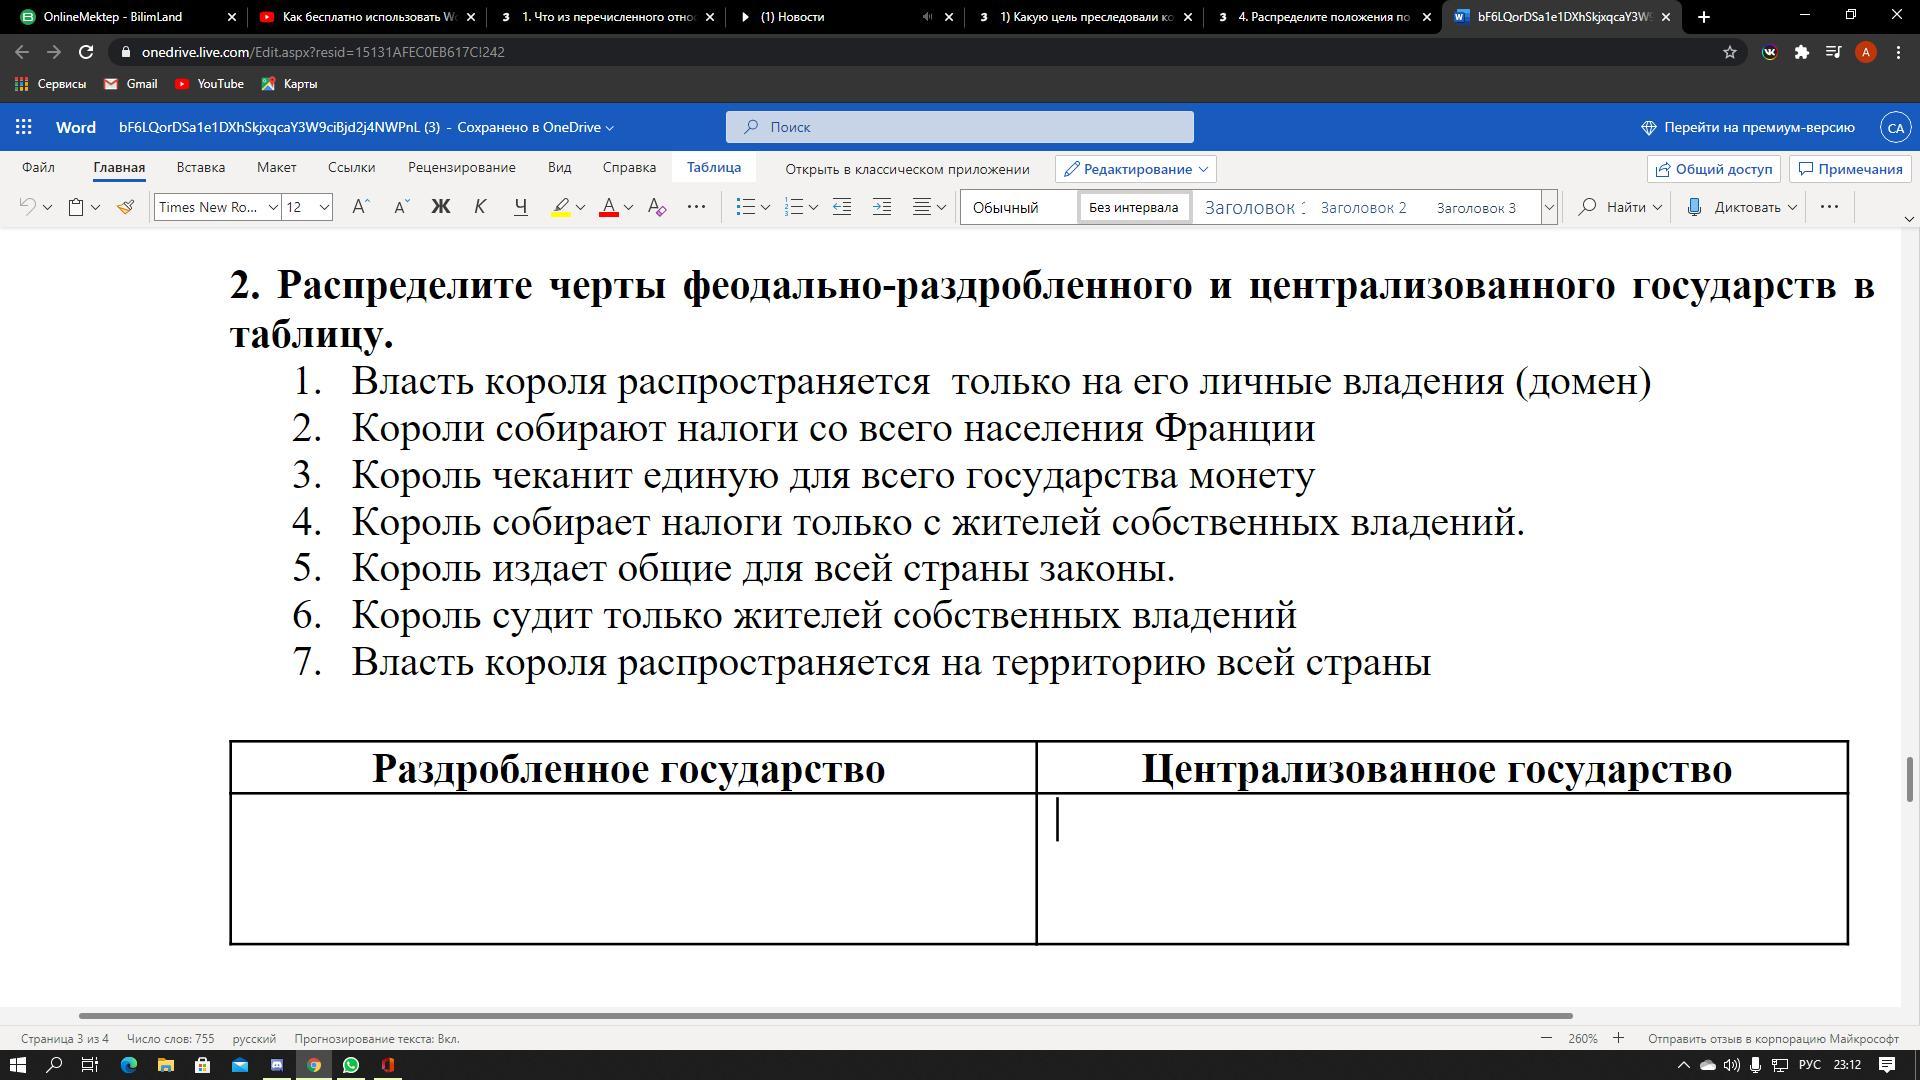The width and height of the screenshot is (1920, 1080).
Task: Toggle bold formatting (Ж)
Action: click(x=440, y=207)
